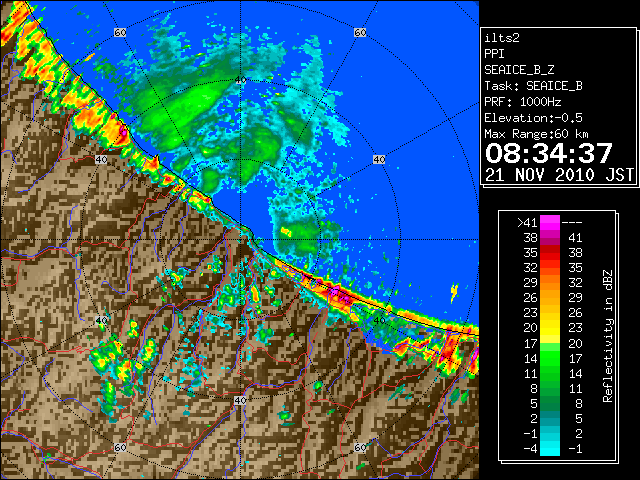This screenshot has width=640, height=480.
Task: Click the ">41" legend label
Action: pos(527,223)
